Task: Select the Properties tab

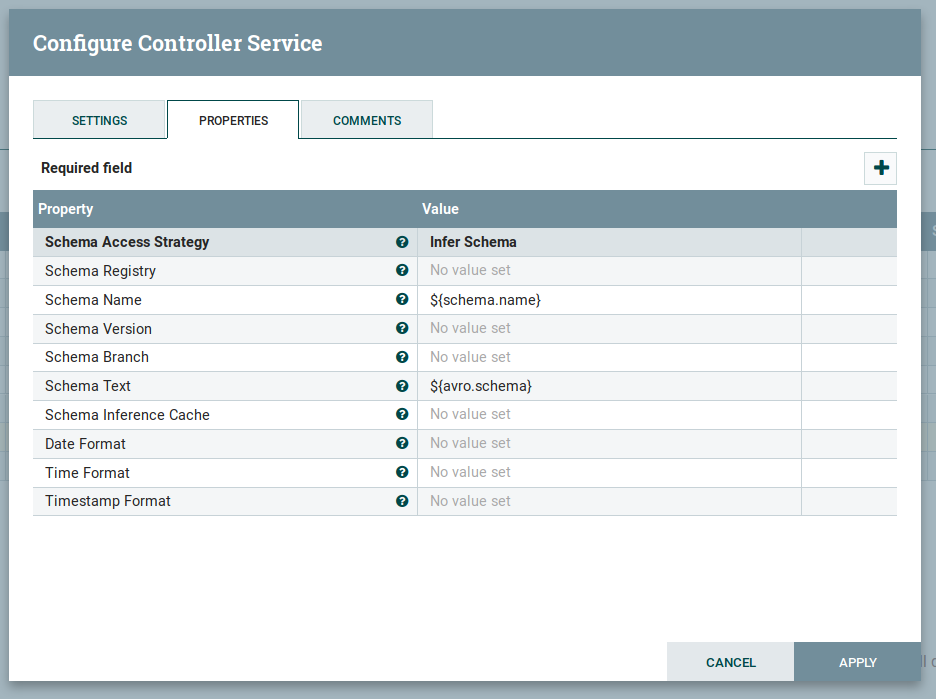Action: (233, 120)
